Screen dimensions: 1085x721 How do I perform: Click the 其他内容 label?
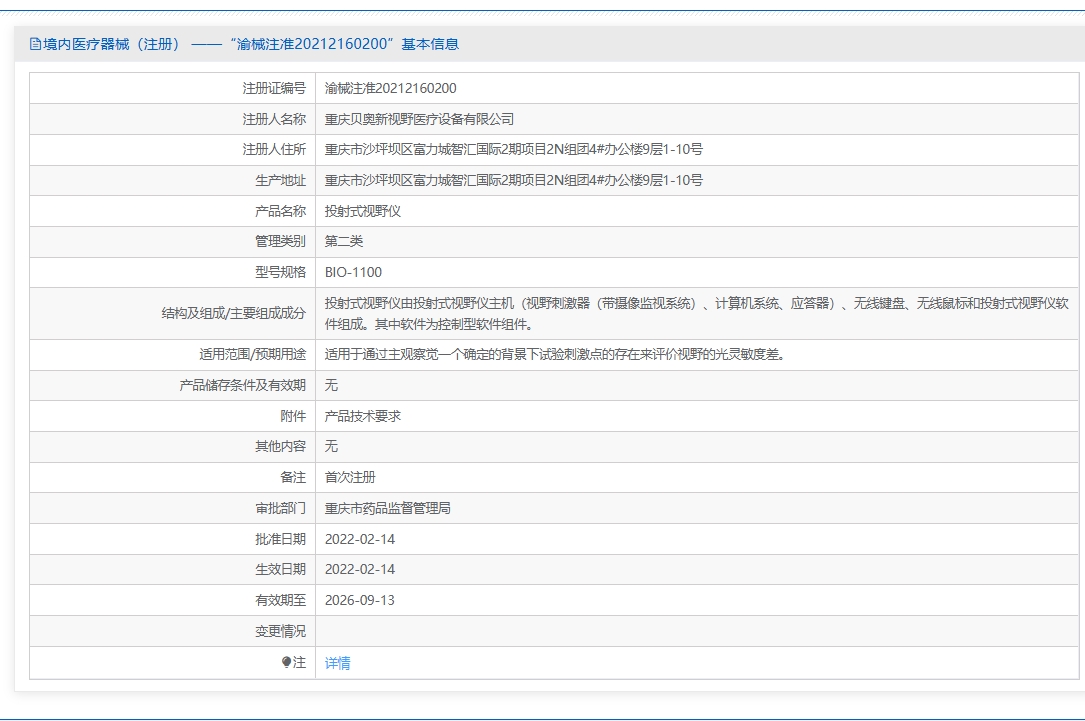[280, 446]
